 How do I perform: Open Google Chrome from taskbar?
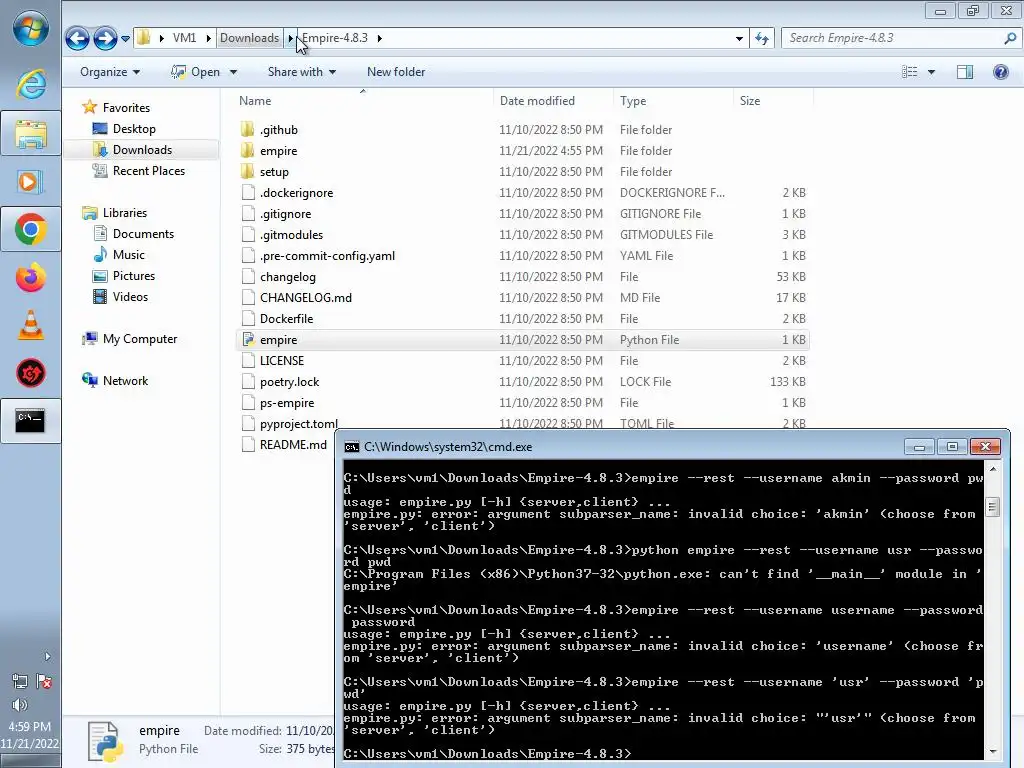coord(31,229)
